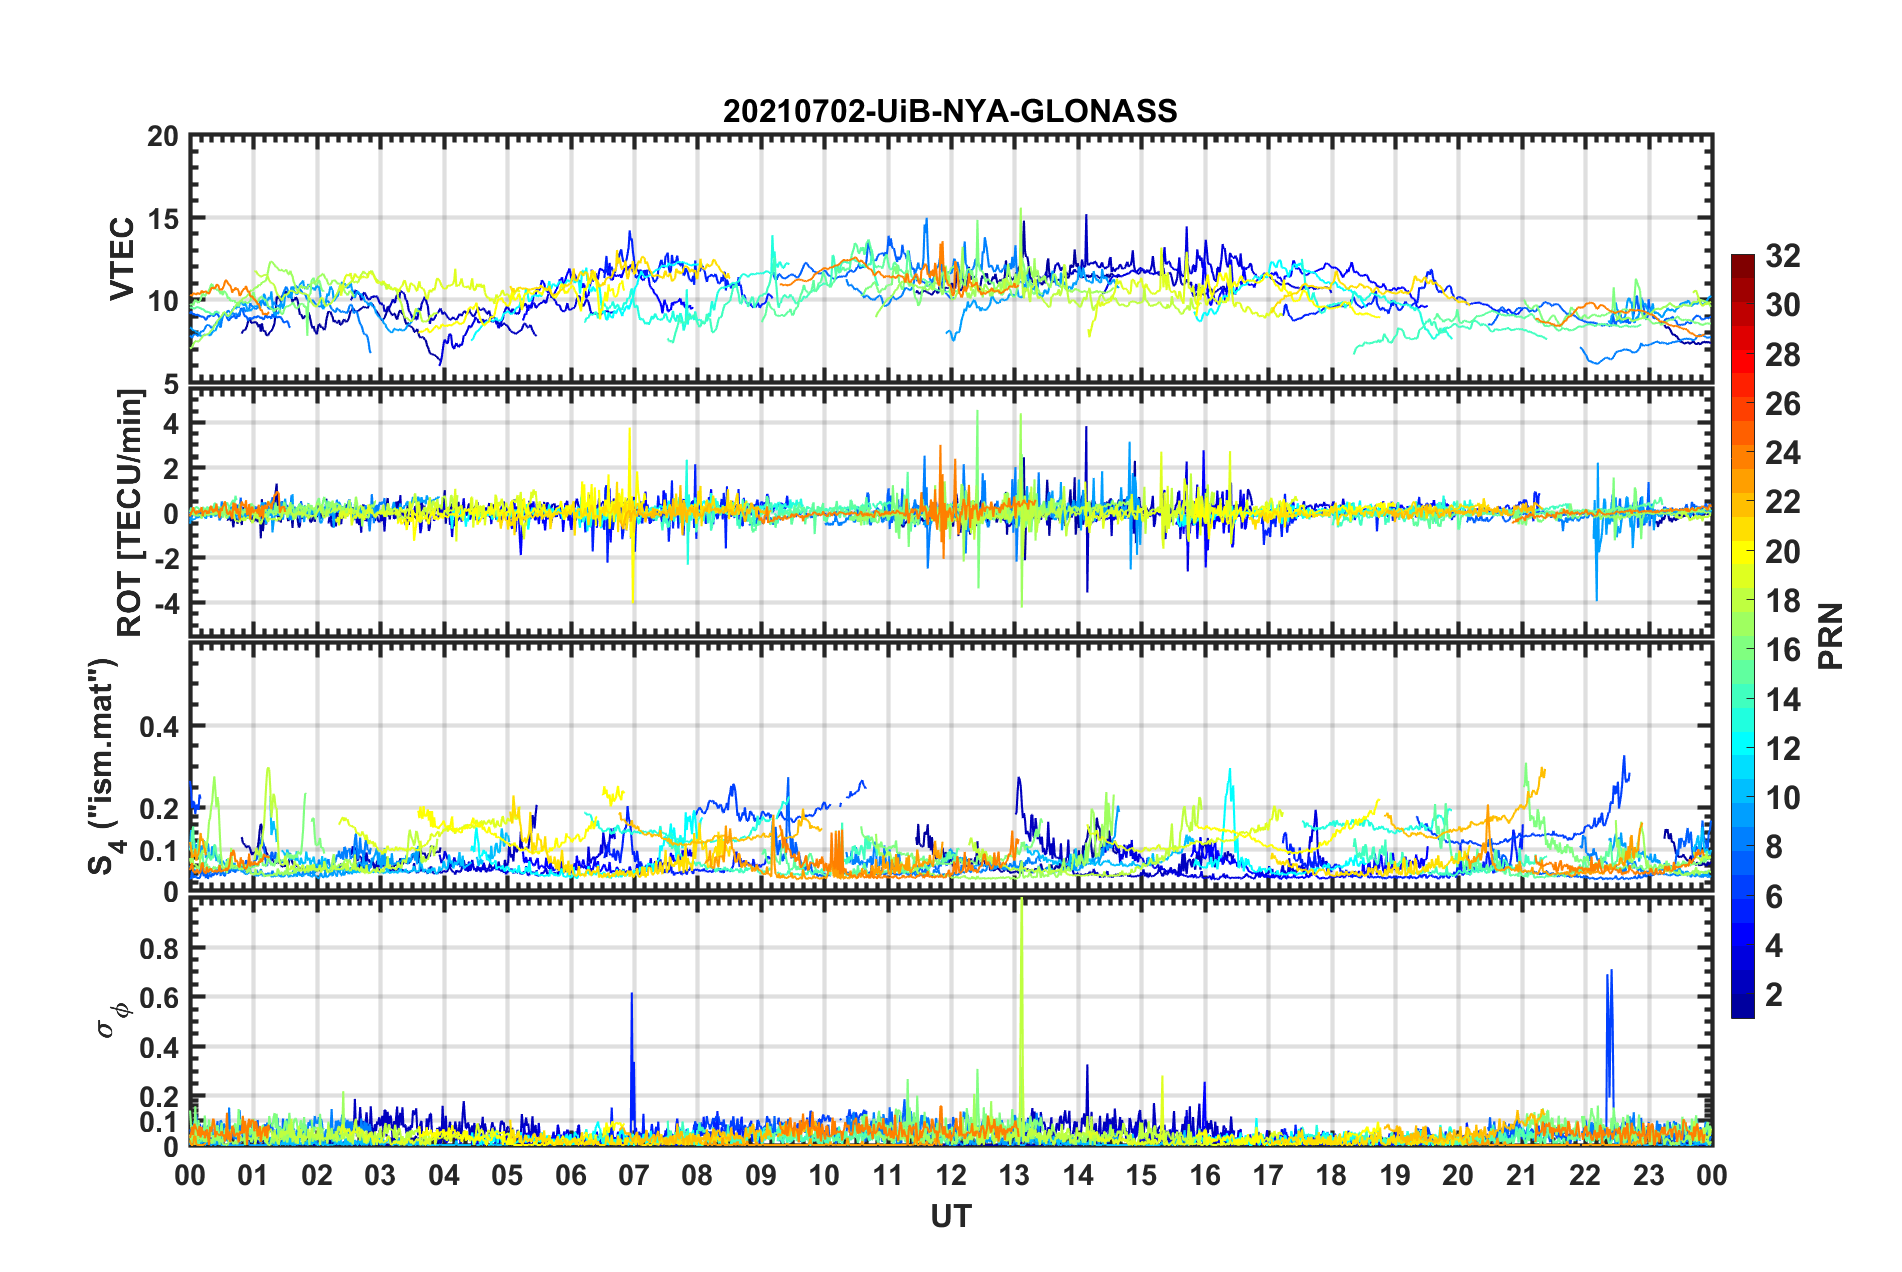1902x1272 pixels.
Task: Click the sigma-phi y-axis label
Action: point(113,1020)
